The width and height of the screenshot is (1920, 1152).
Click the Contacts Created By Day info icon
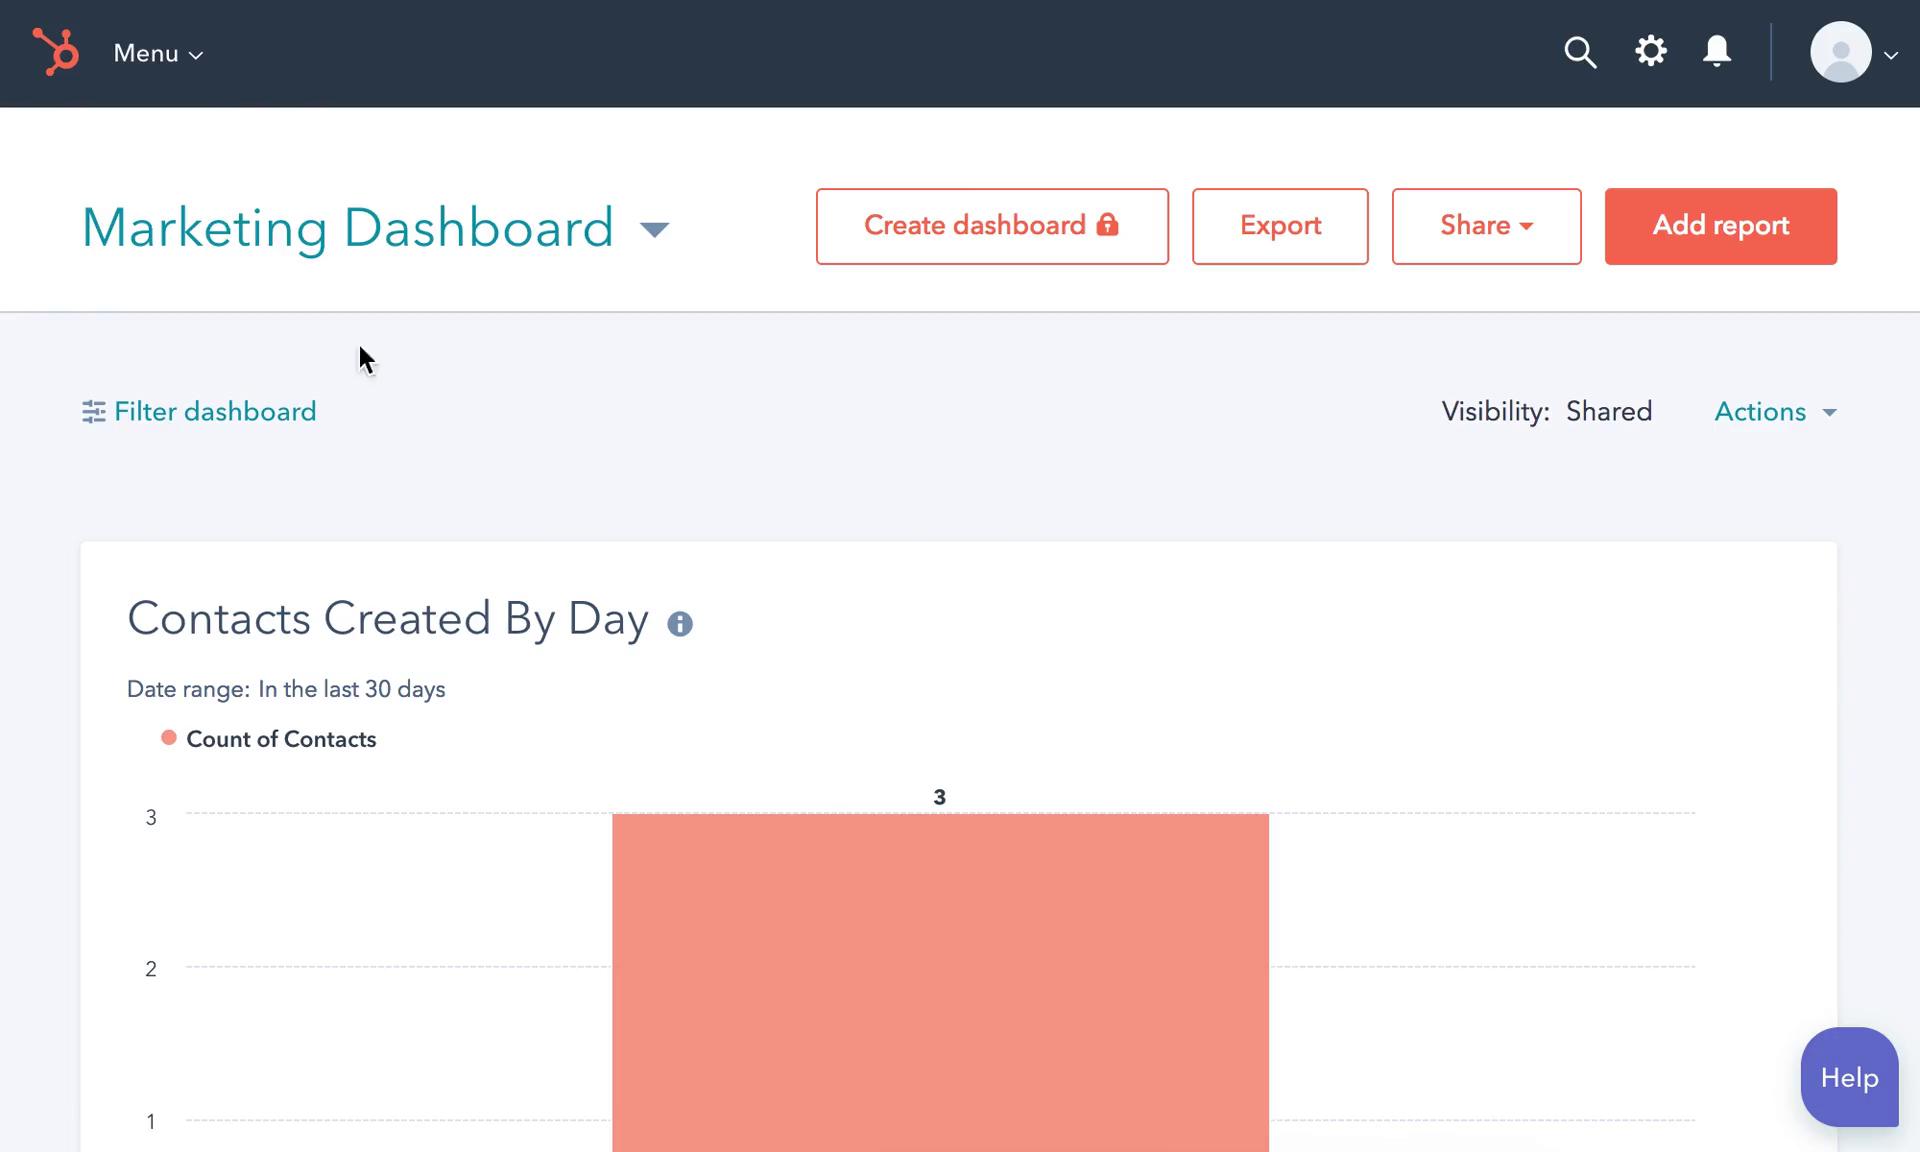coord(680,624)
